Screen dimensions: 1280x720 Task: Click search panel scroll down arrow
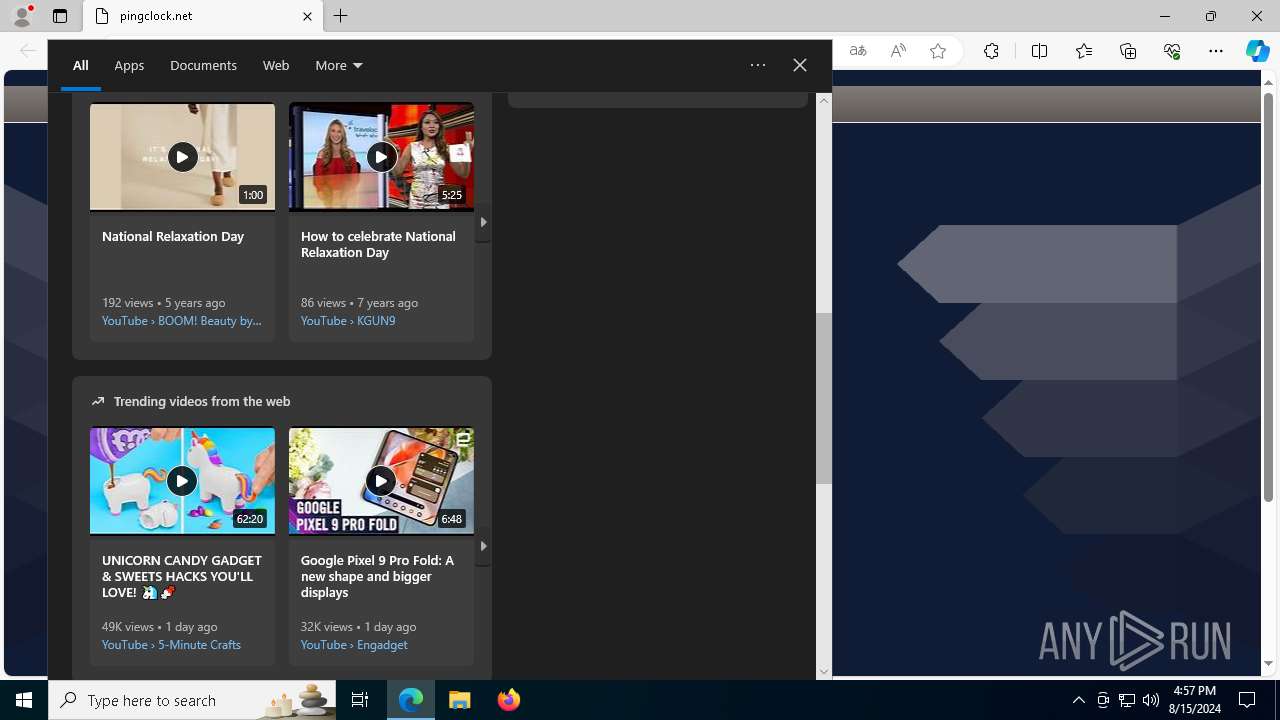824,672
